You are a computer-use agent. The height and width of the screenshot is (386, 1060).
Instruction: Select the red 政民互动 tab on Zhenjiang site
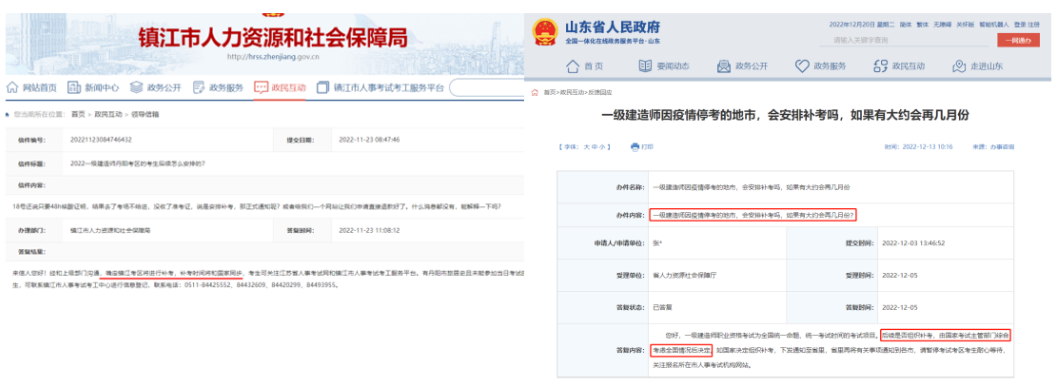tap(280, 88)
